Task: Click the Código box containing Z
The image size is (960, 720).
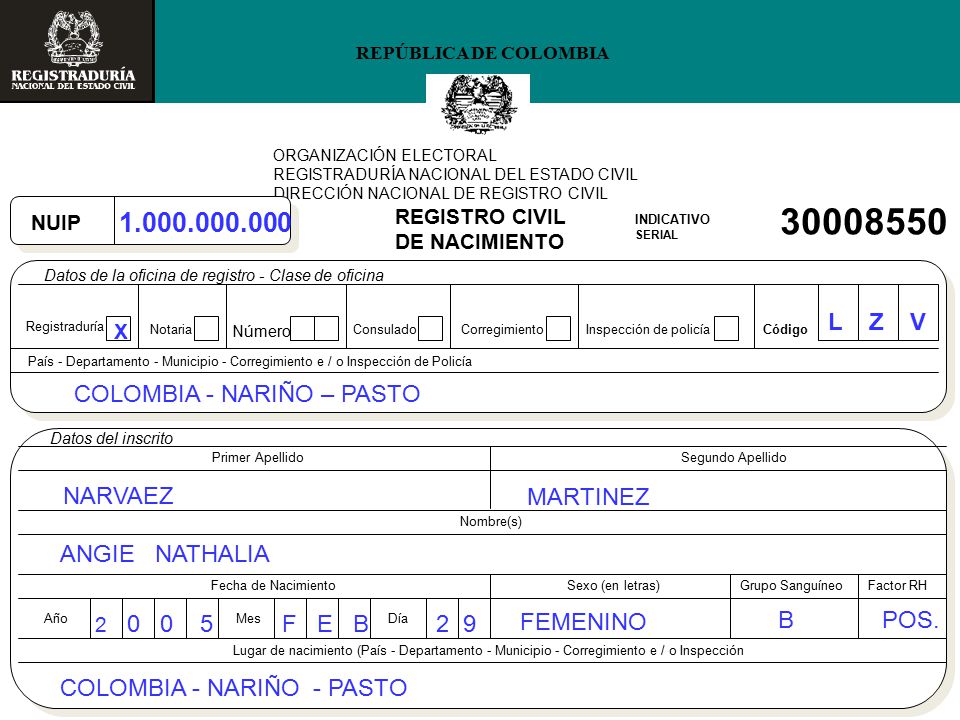Action: click(879, 312)
